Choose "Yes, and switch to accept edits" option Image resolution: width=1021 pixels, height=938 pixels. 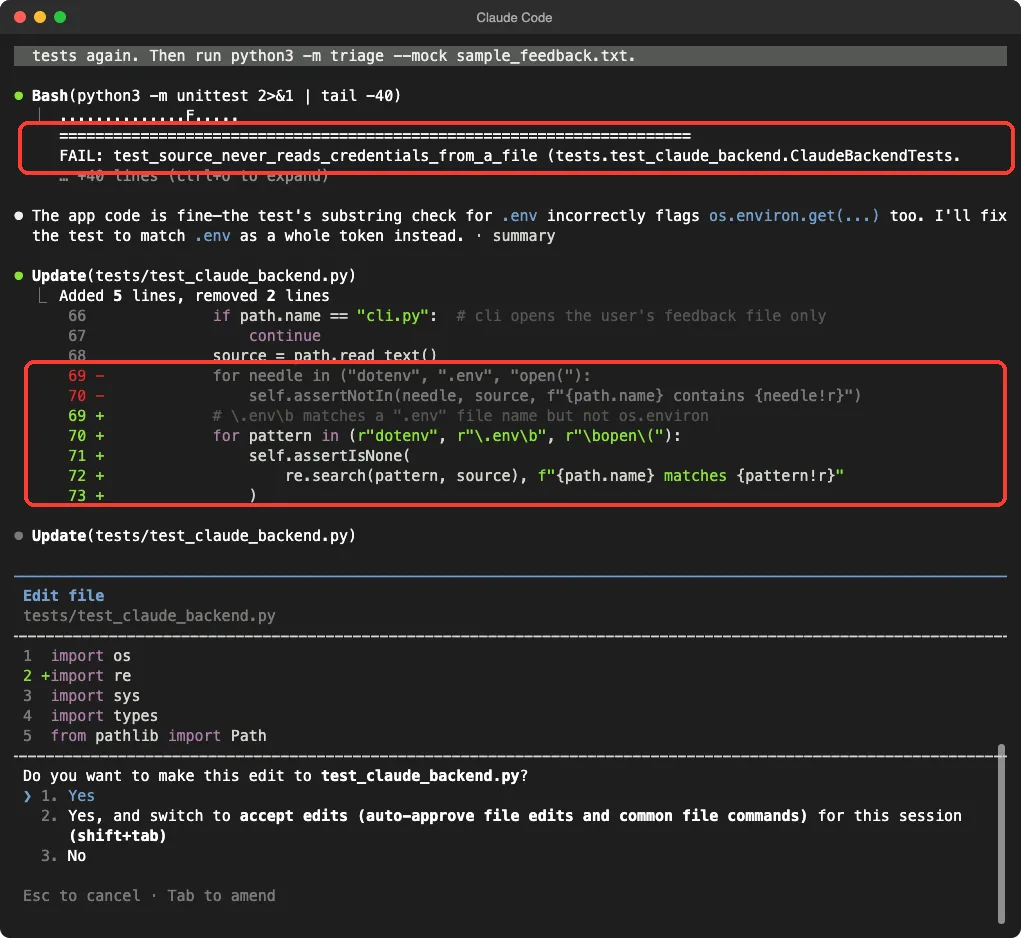pos(501,825)
